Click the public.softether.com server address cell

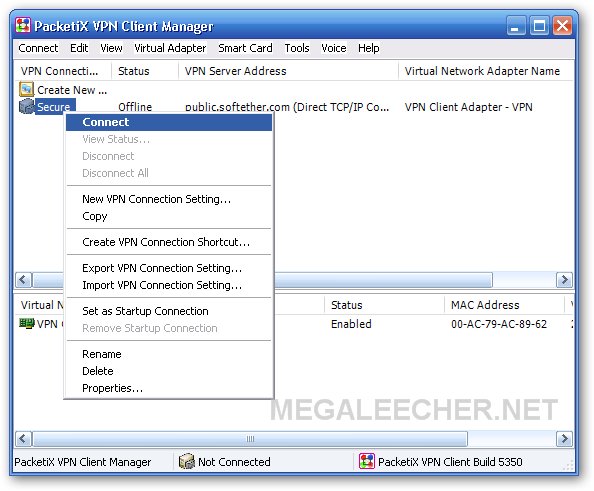[287, 107]
